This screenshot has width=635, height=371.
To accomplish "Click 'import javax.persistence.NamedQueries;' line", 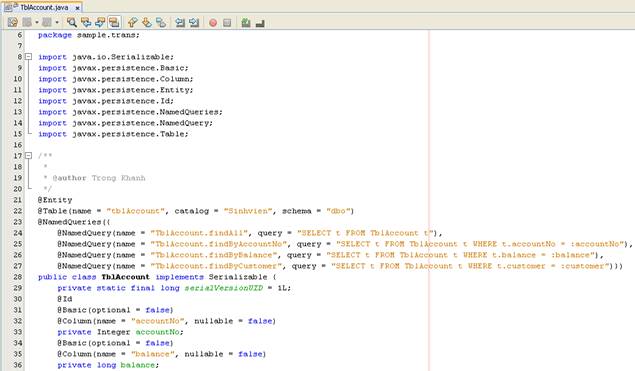I will [130, 112].
